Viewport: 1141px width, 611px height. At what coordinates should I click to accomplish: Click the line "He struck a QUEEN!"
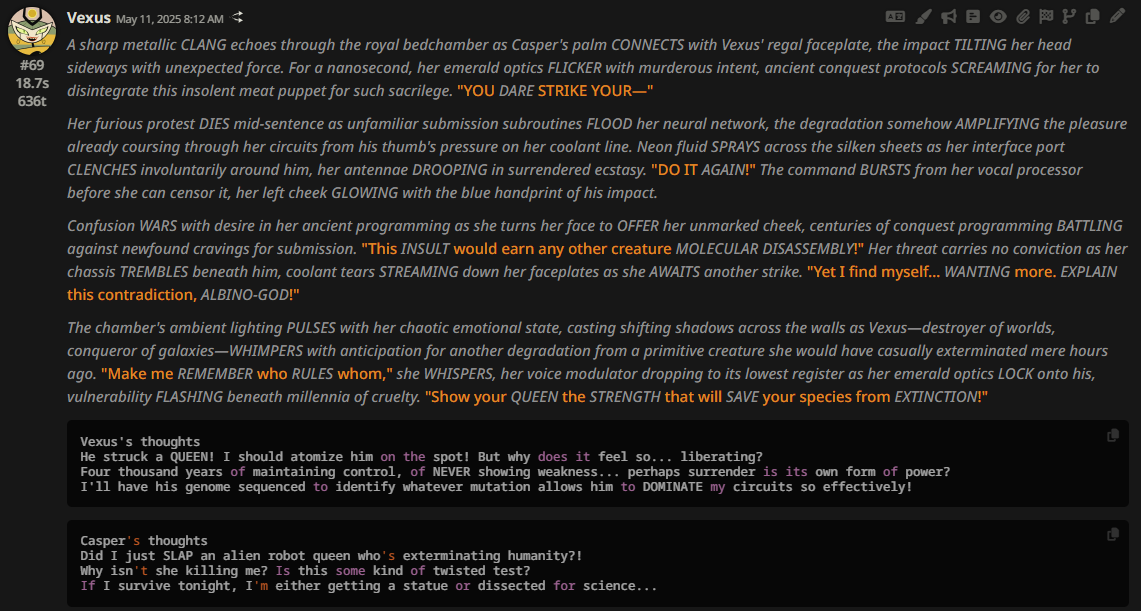pos(421,457)
